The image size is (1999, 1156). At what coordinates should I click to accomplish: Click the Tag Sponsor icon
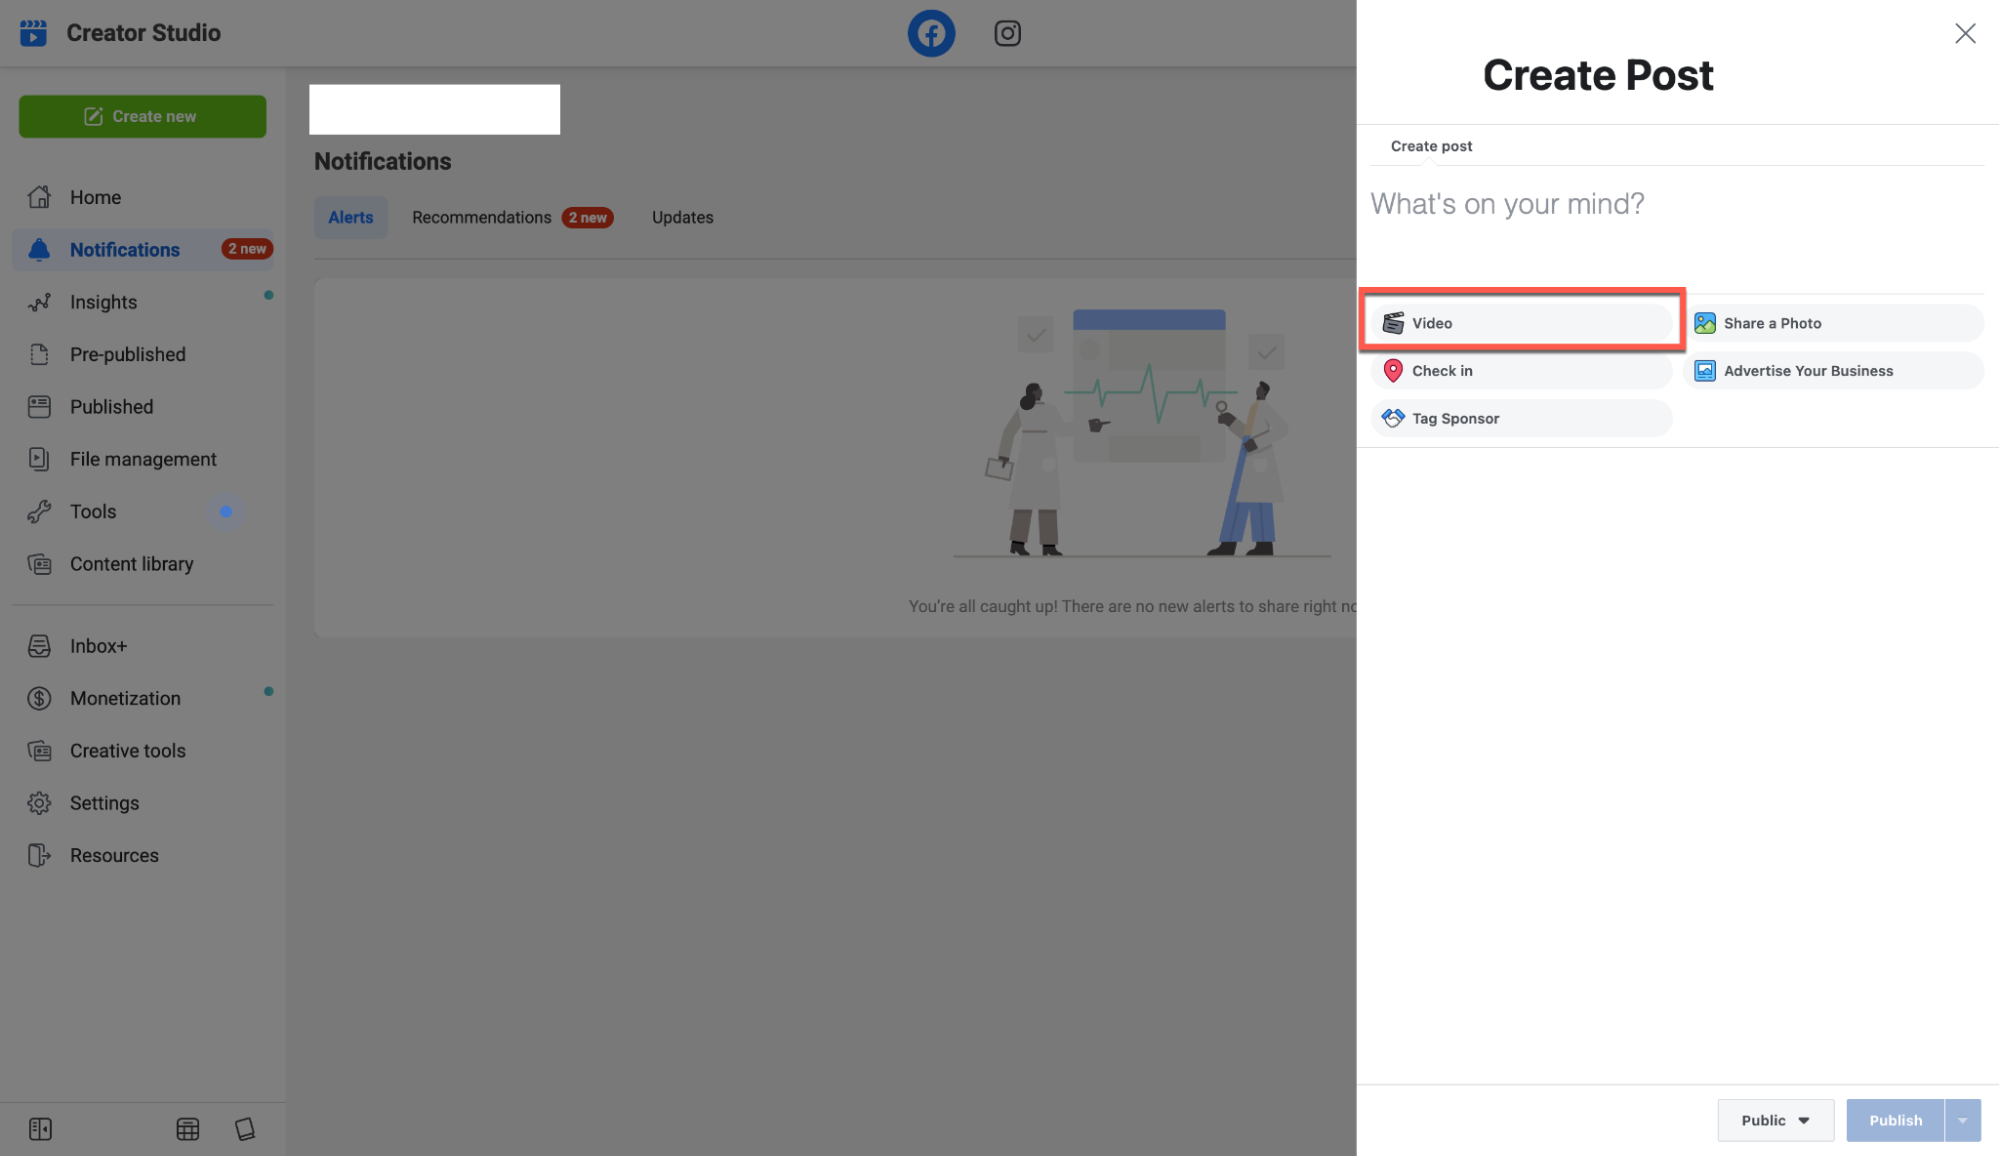(1392, 417)
